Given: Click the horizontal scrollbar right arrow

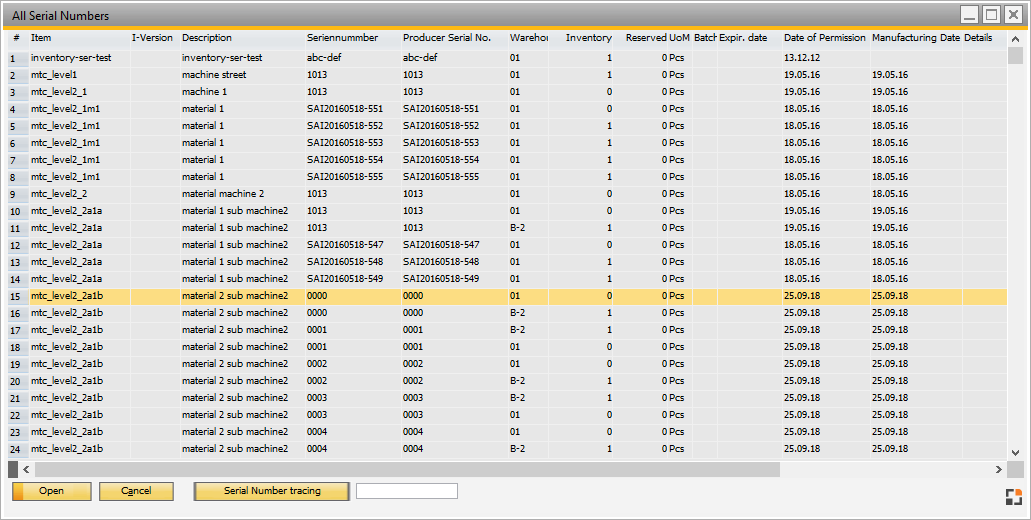Looking at the screenshot, I should click(x=998, y=469).
